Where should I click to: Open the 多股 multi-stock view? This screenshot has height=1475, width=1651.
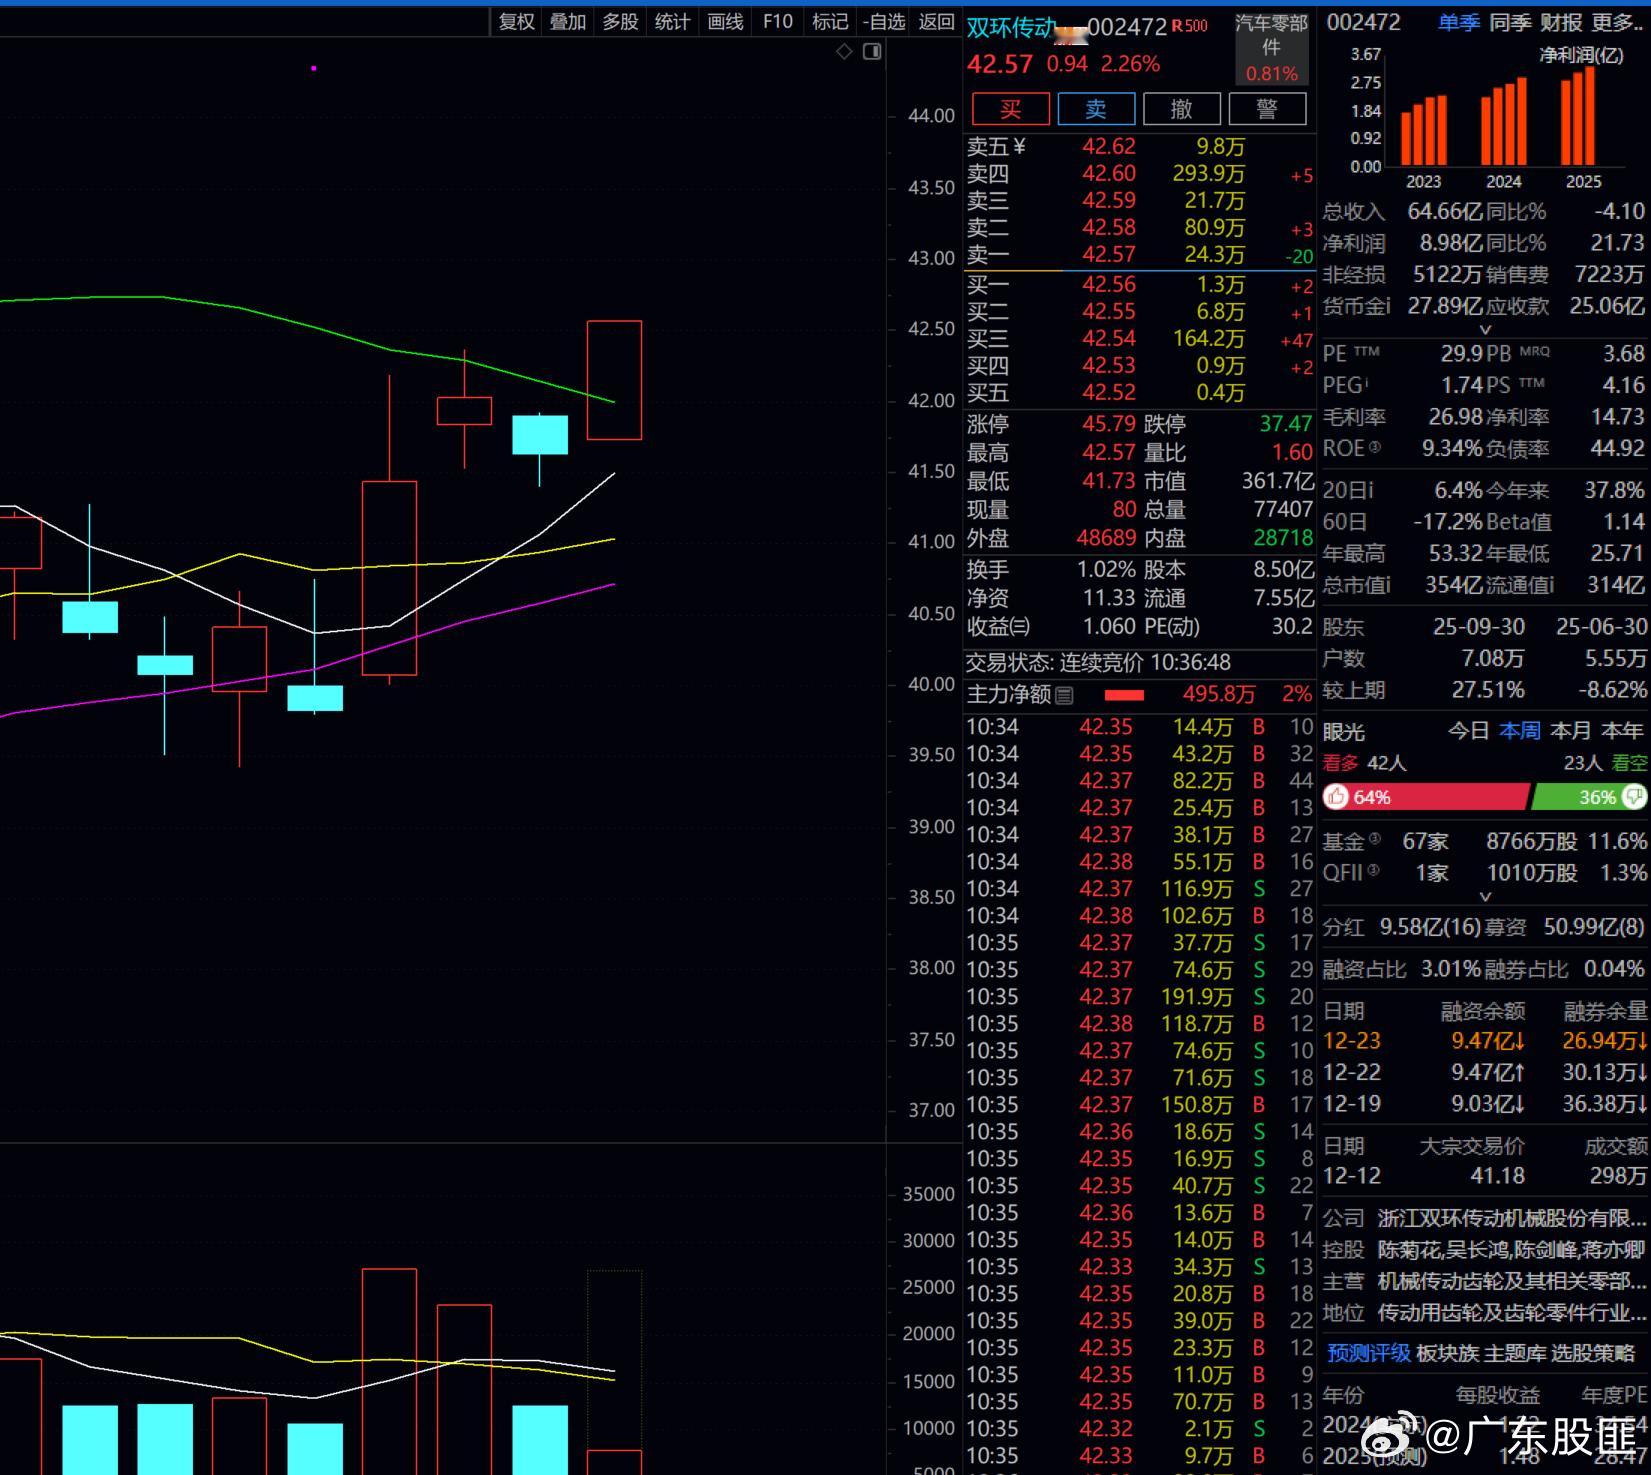(620, 21)
